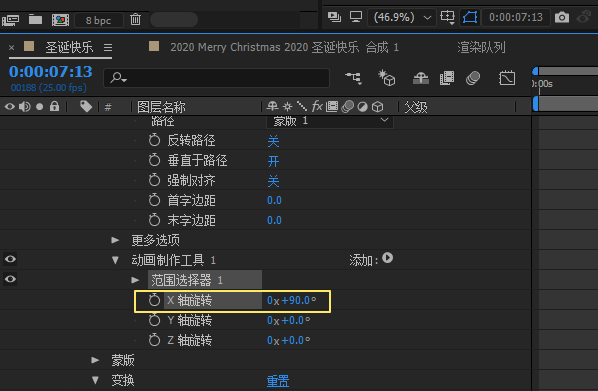Click the interpret footage icon
Viewport: 598px width, 391px height.
(x=10, y=19)
